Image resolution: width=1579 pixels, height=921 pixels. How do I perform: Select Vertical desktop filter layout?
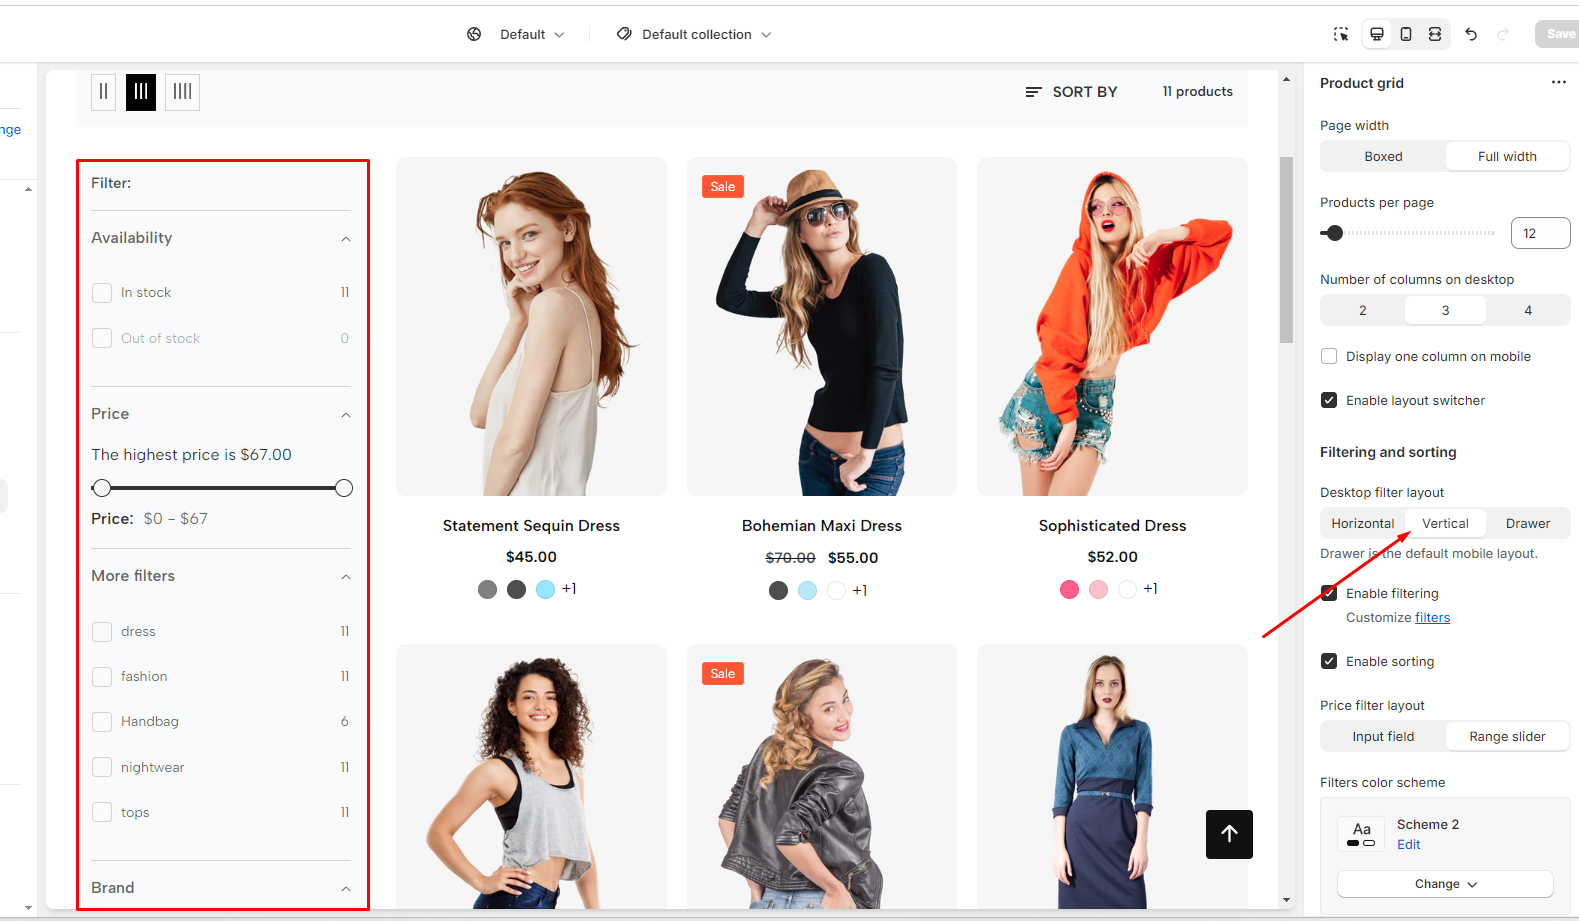coord(1445,523)
